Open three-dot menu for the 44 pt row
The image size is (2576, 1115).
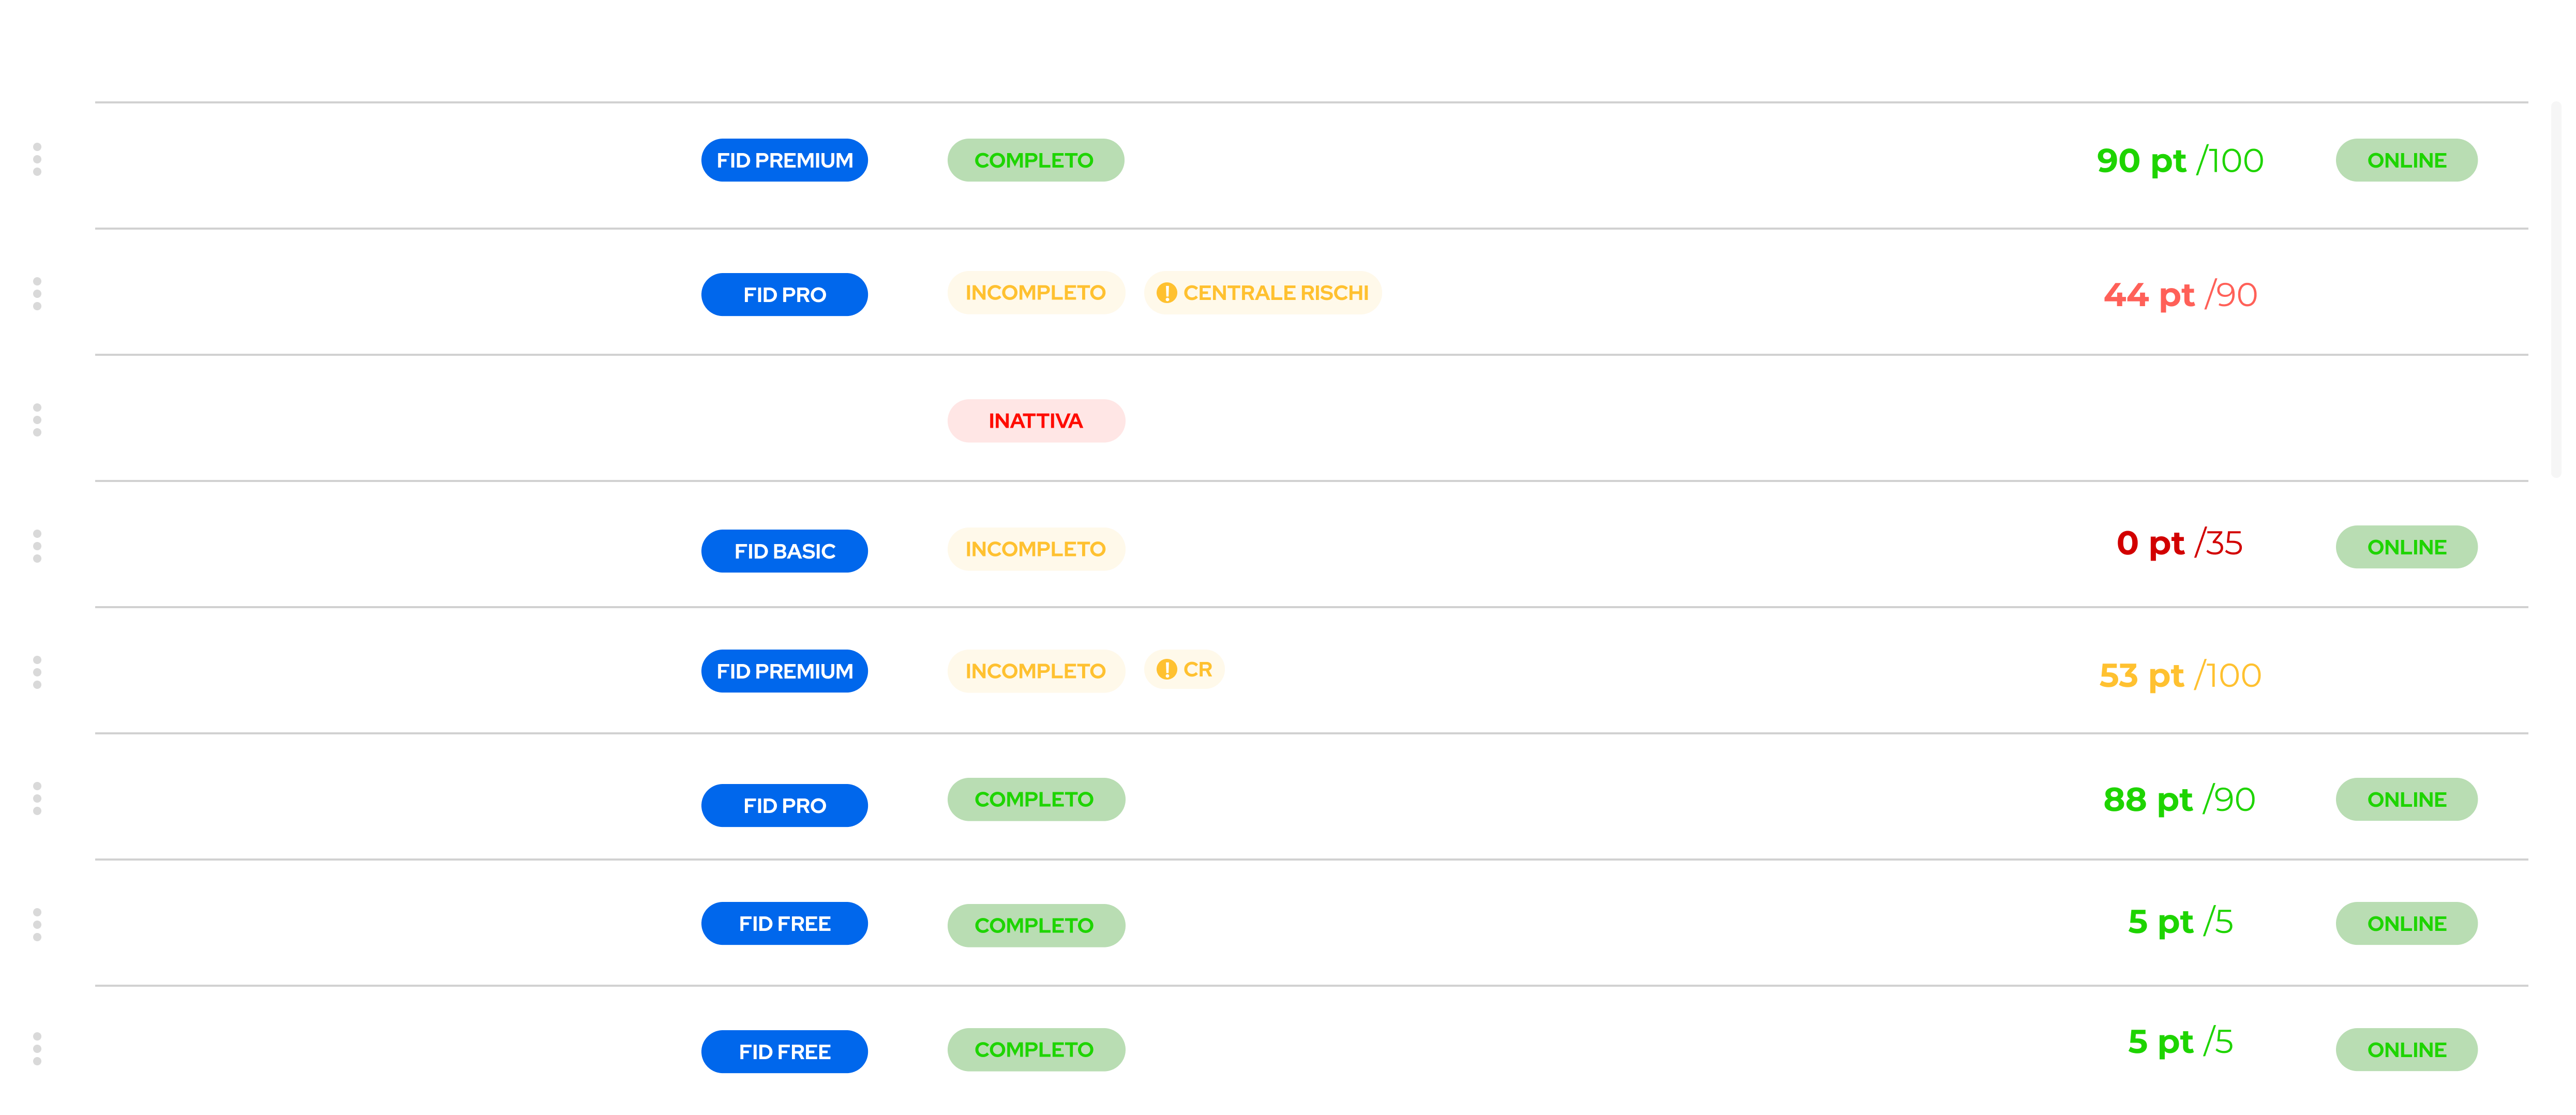(x=37, y=294)
